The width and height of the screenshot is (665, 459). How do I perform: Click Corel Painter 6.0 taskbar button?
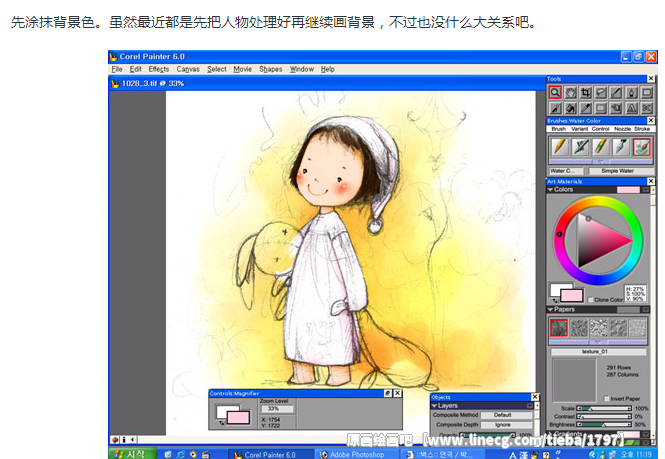(270, 454)
